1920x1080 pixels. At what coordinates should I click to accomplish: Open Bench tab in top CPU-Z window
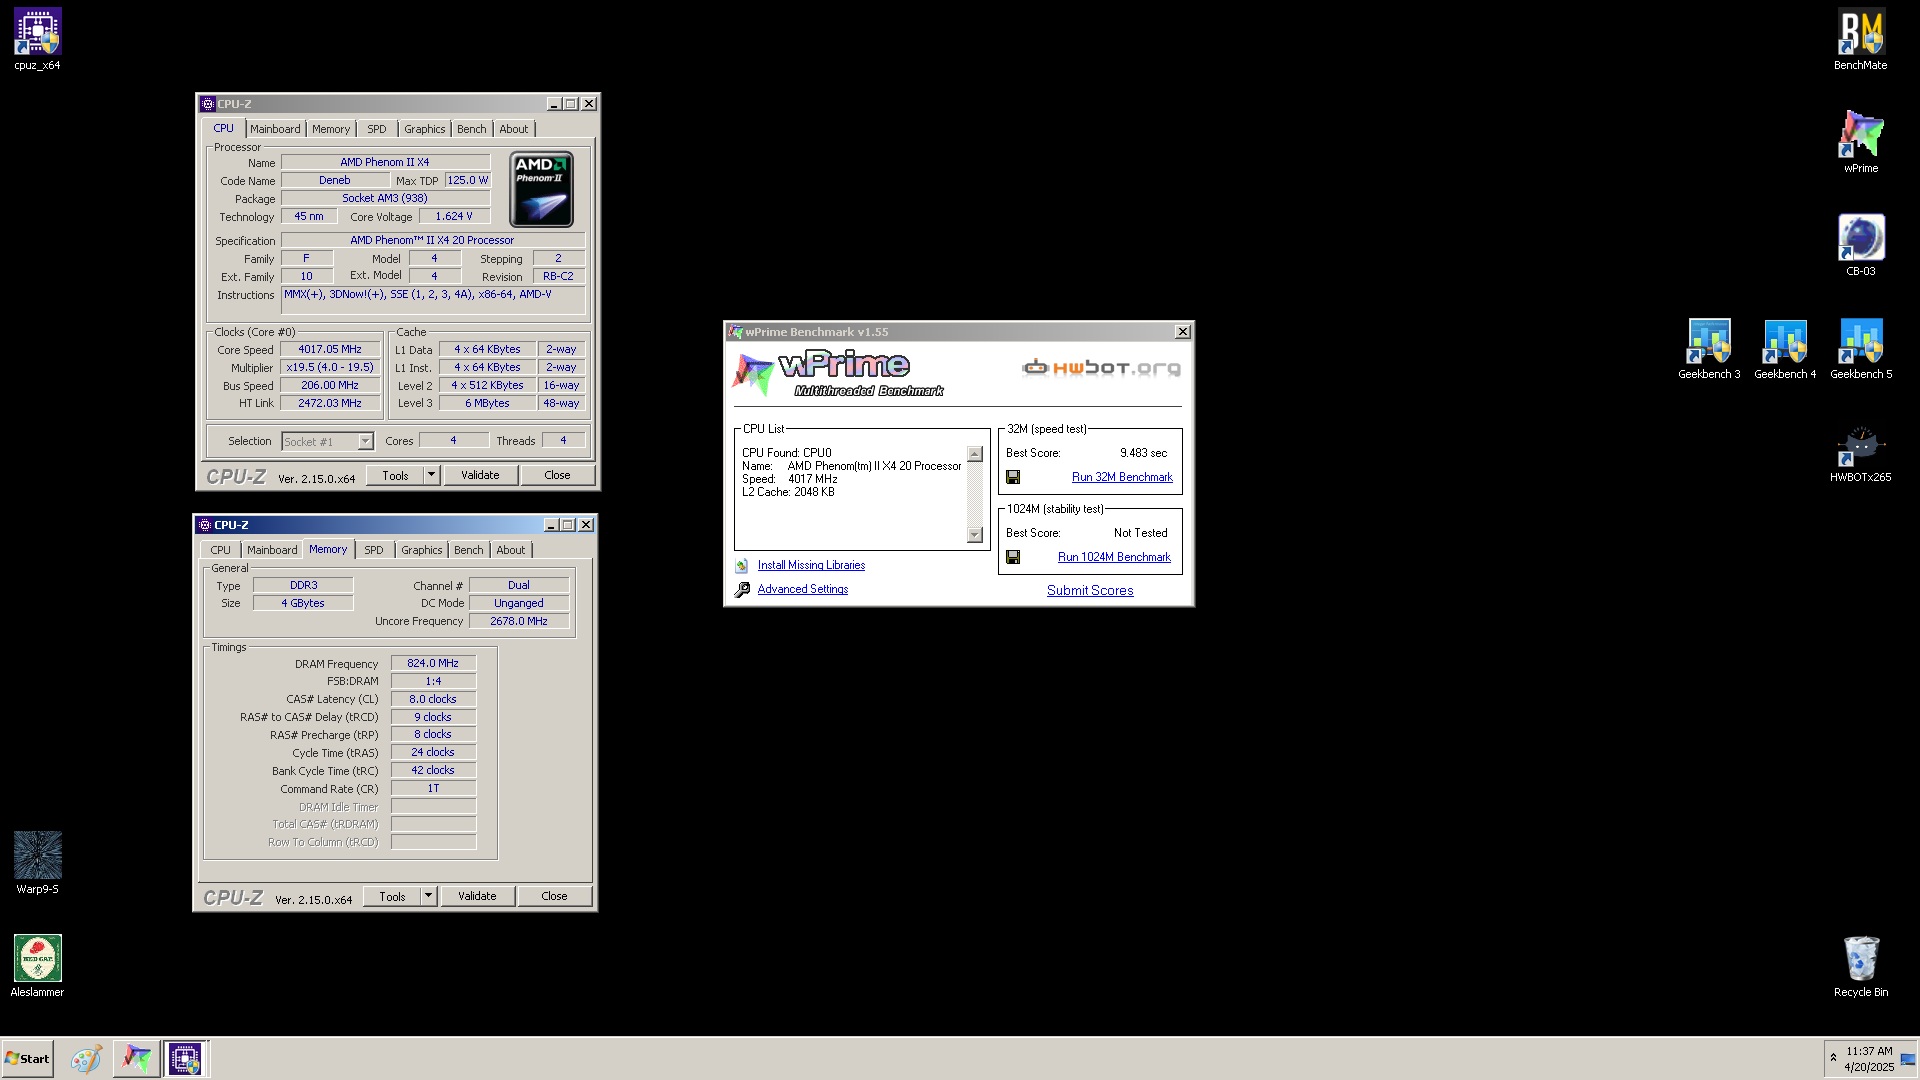click(x=471, y=129)
